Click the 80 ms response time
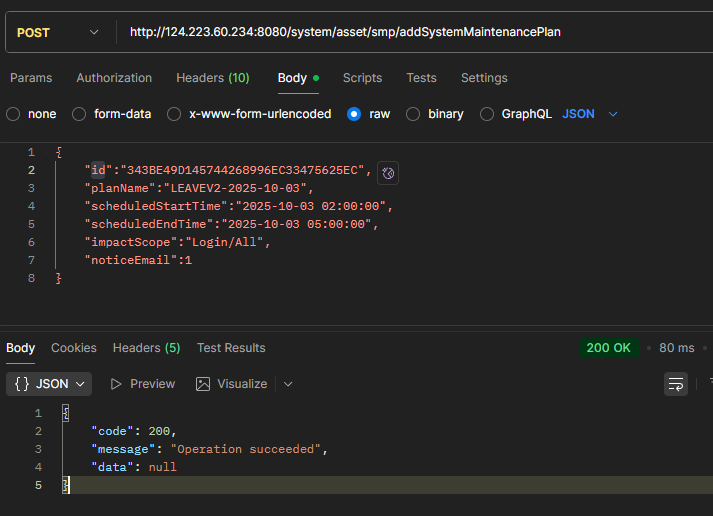 676,348
